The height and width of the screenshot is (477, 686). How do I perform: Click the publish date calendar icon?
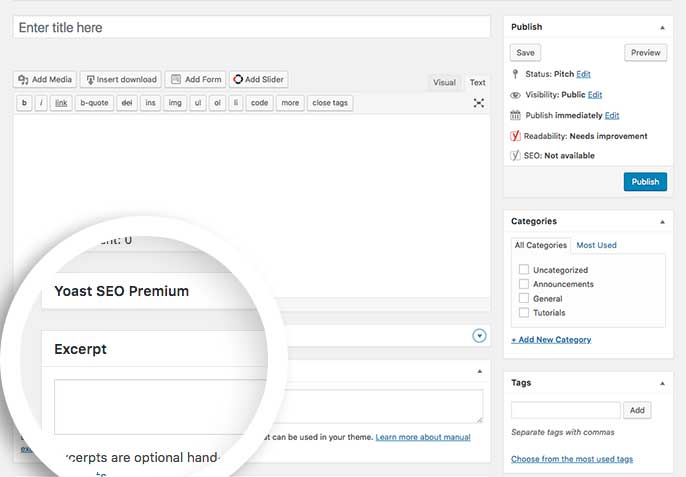[x=515, y=116]
